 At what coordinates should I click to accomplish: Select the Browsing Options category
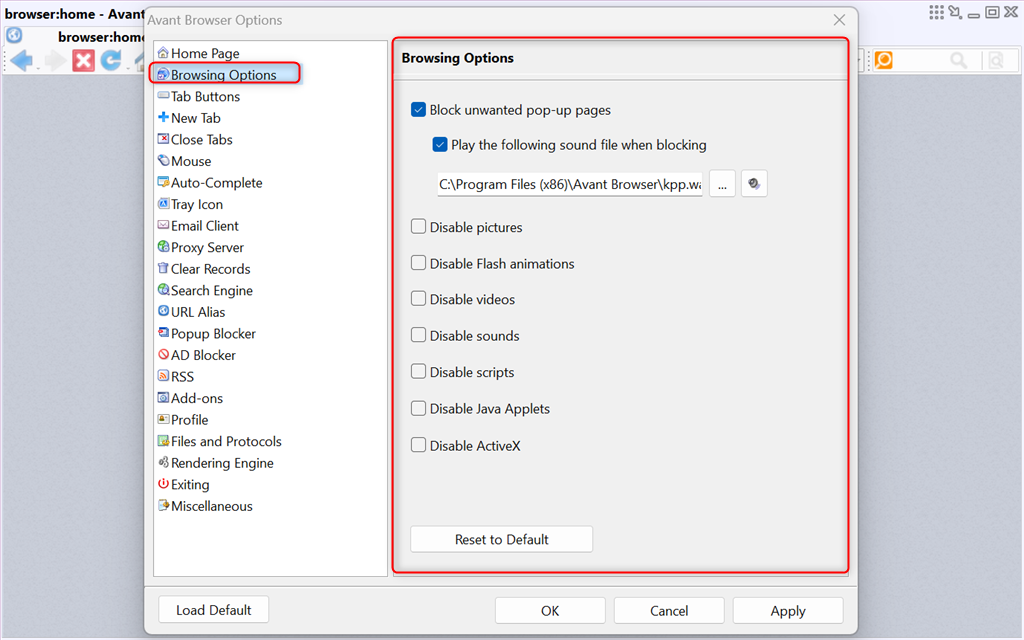pos(217,75)
